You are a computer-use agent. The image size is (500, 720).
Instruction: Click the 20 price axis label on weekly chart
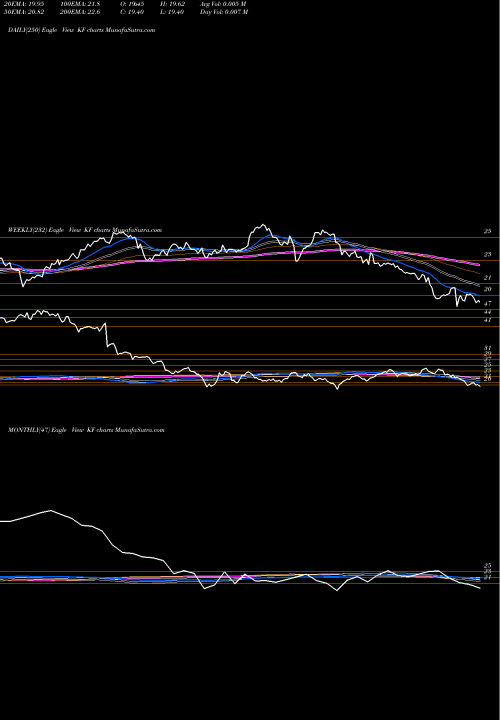click(x=488, y=289)
